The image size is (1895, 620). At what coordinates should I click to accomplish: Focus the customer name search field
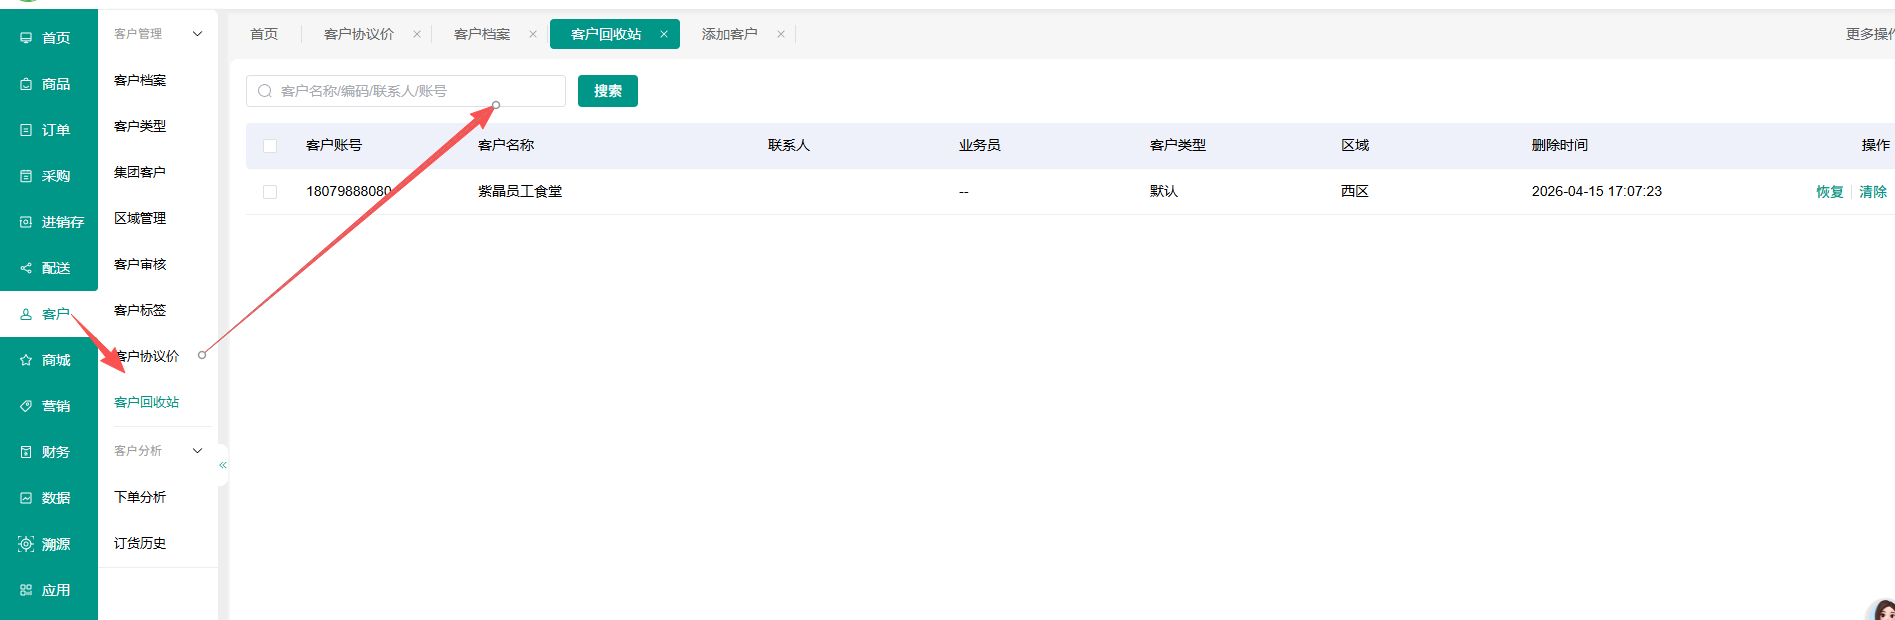point(406,91)
